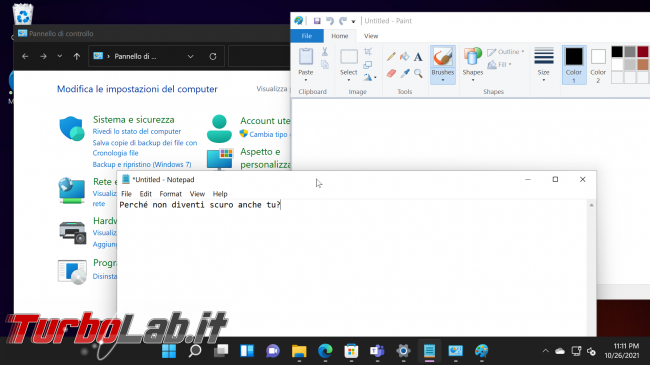Select the Text tool in Paint

pyautogui.click(x=418, y=57)
